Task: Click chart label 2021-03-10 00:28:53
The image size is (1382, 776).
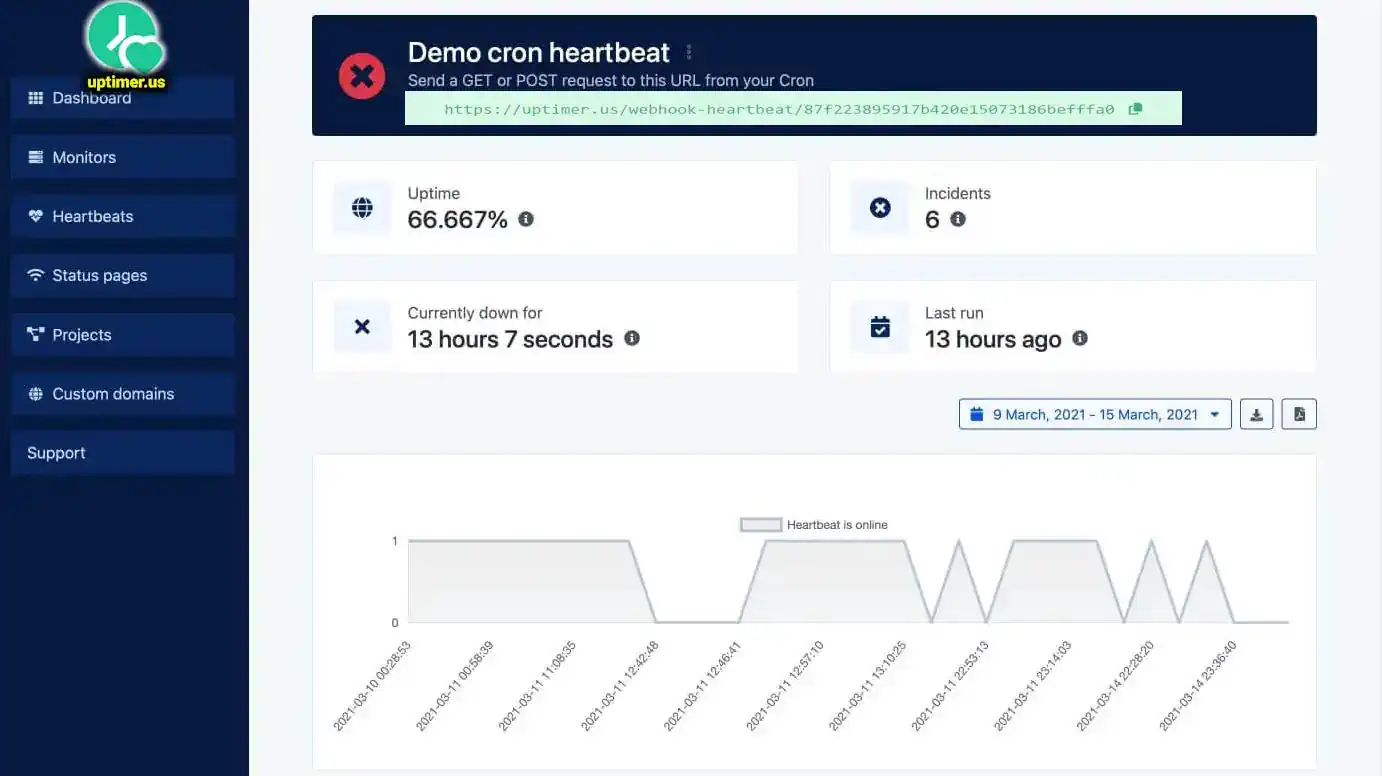Action: (x=372, y=686)
